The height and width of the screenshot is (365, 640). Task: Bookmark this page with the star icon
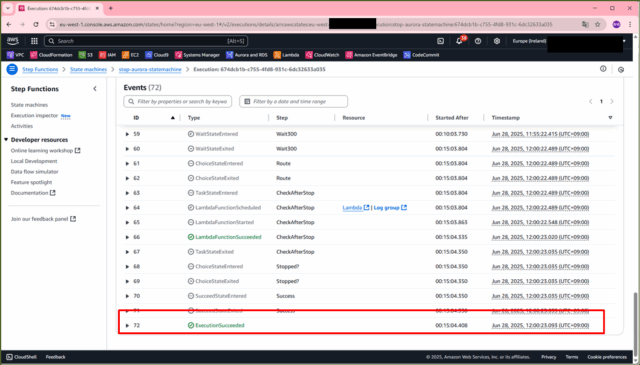tap(598, 24)
